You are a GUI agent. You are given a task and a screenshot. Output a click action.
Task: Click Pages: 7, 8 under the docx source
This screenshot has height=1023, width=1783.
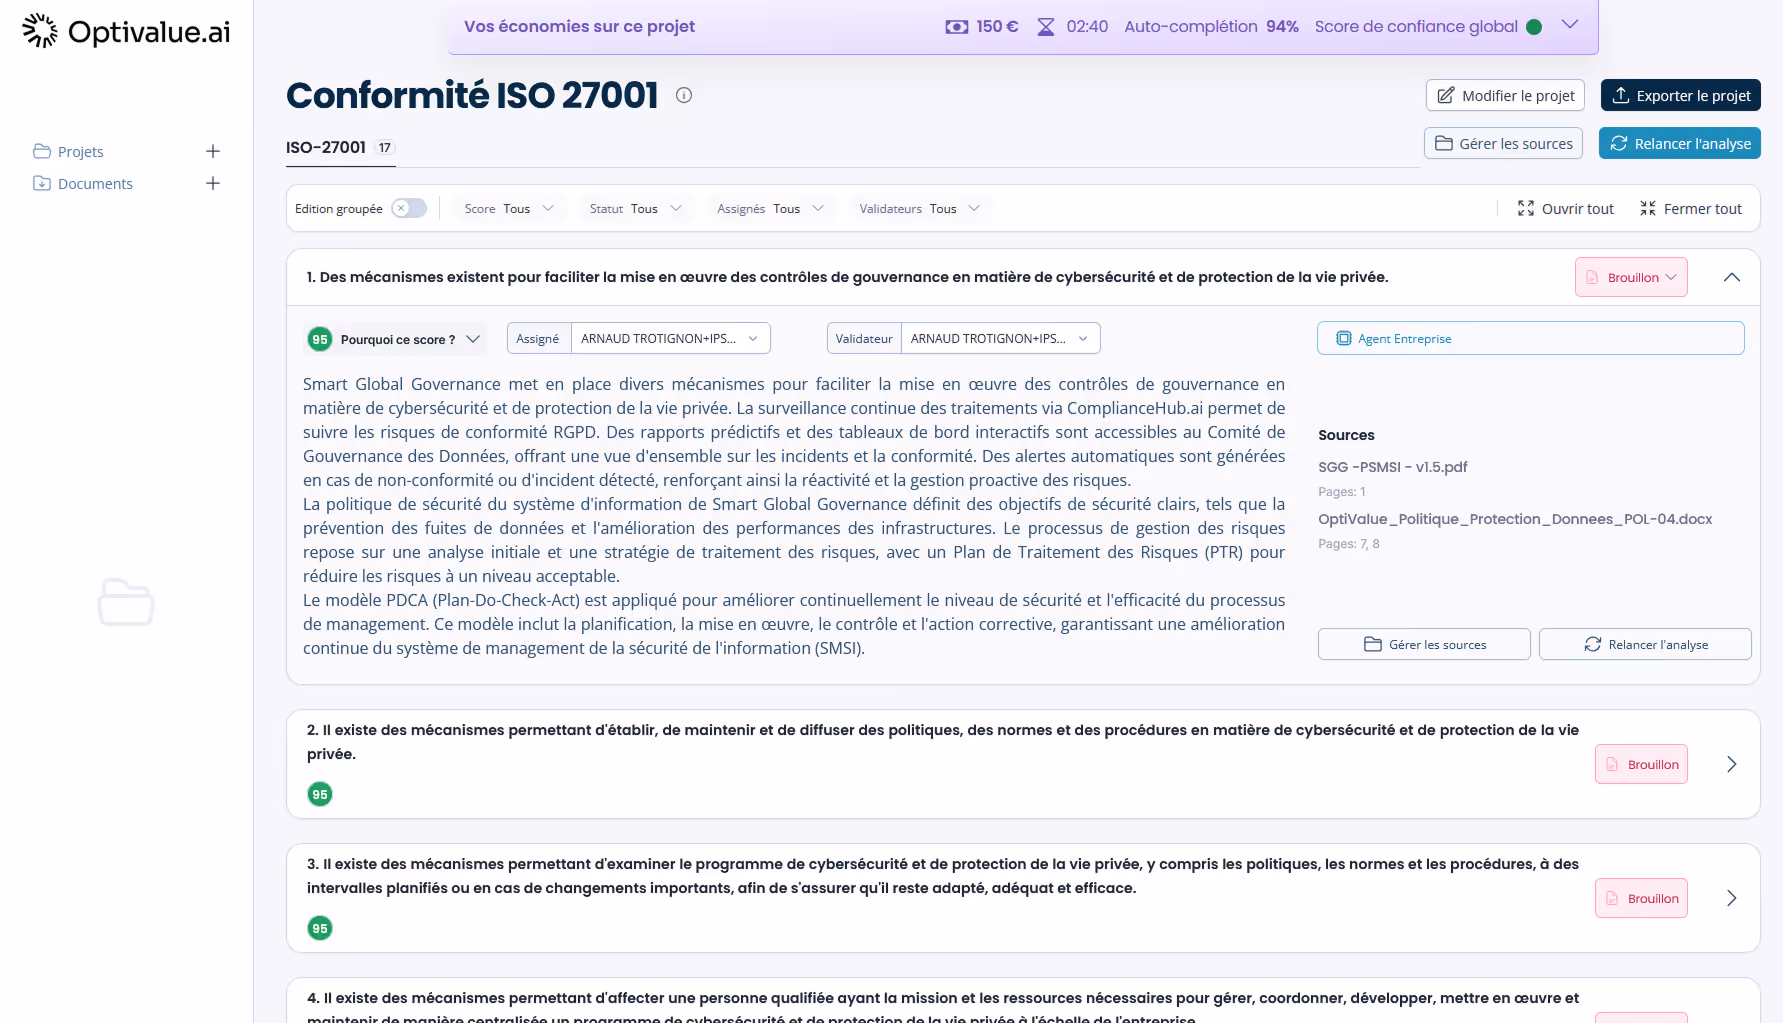(x=1349, y=544)
